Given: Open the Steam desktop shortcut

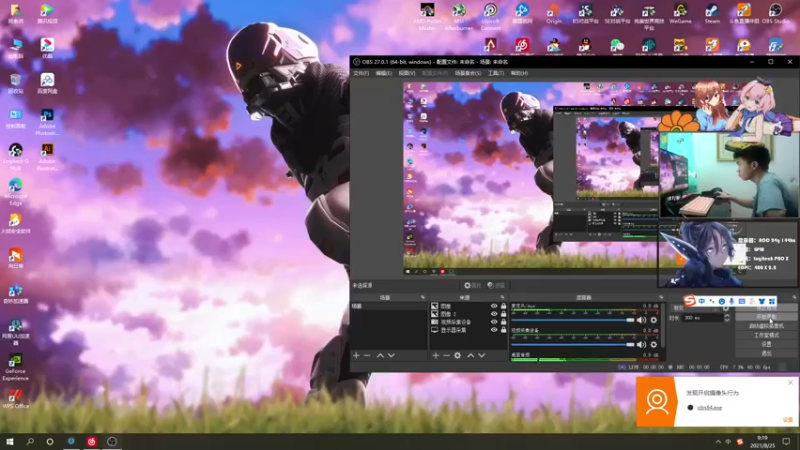Looking at the screenshot, I should 712,14.
